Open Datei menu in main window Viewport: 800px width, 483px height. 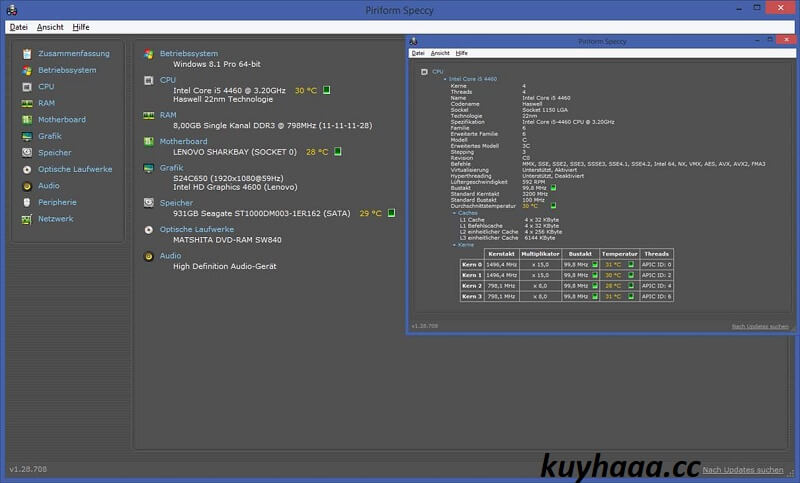[x=19, y=27]
